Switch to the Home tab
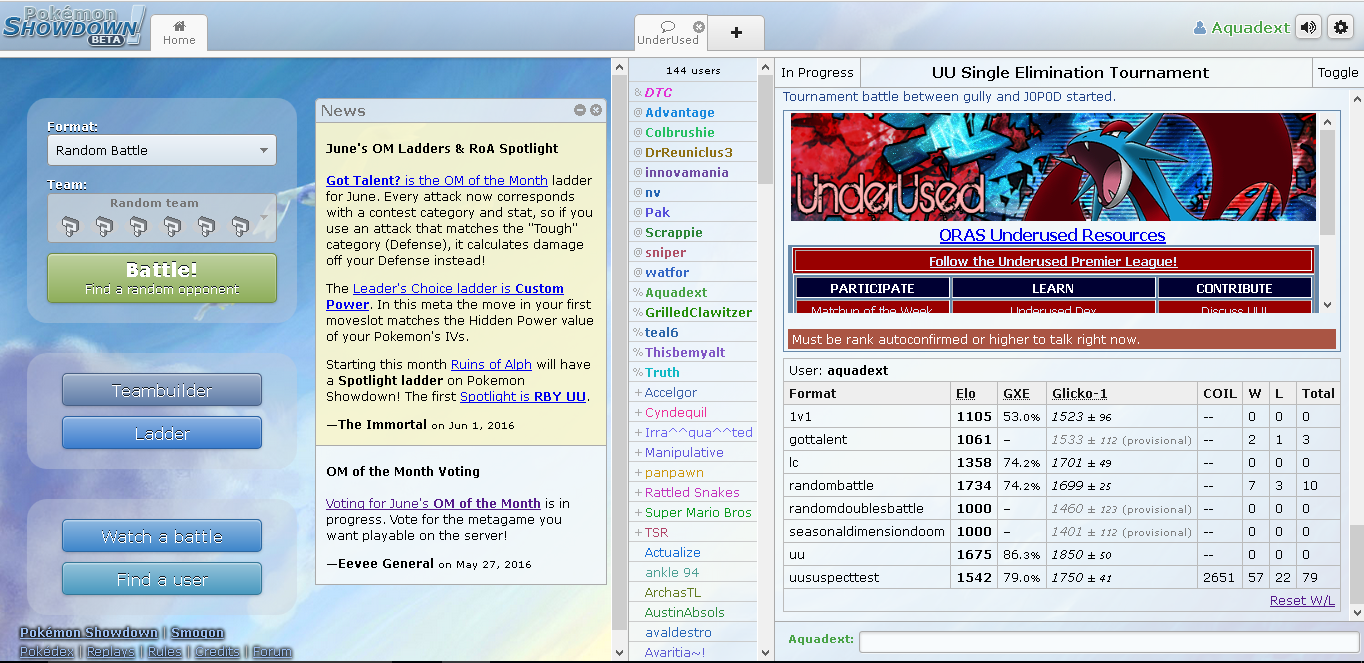The image size is (1364, 663). [x=179, y=32]
